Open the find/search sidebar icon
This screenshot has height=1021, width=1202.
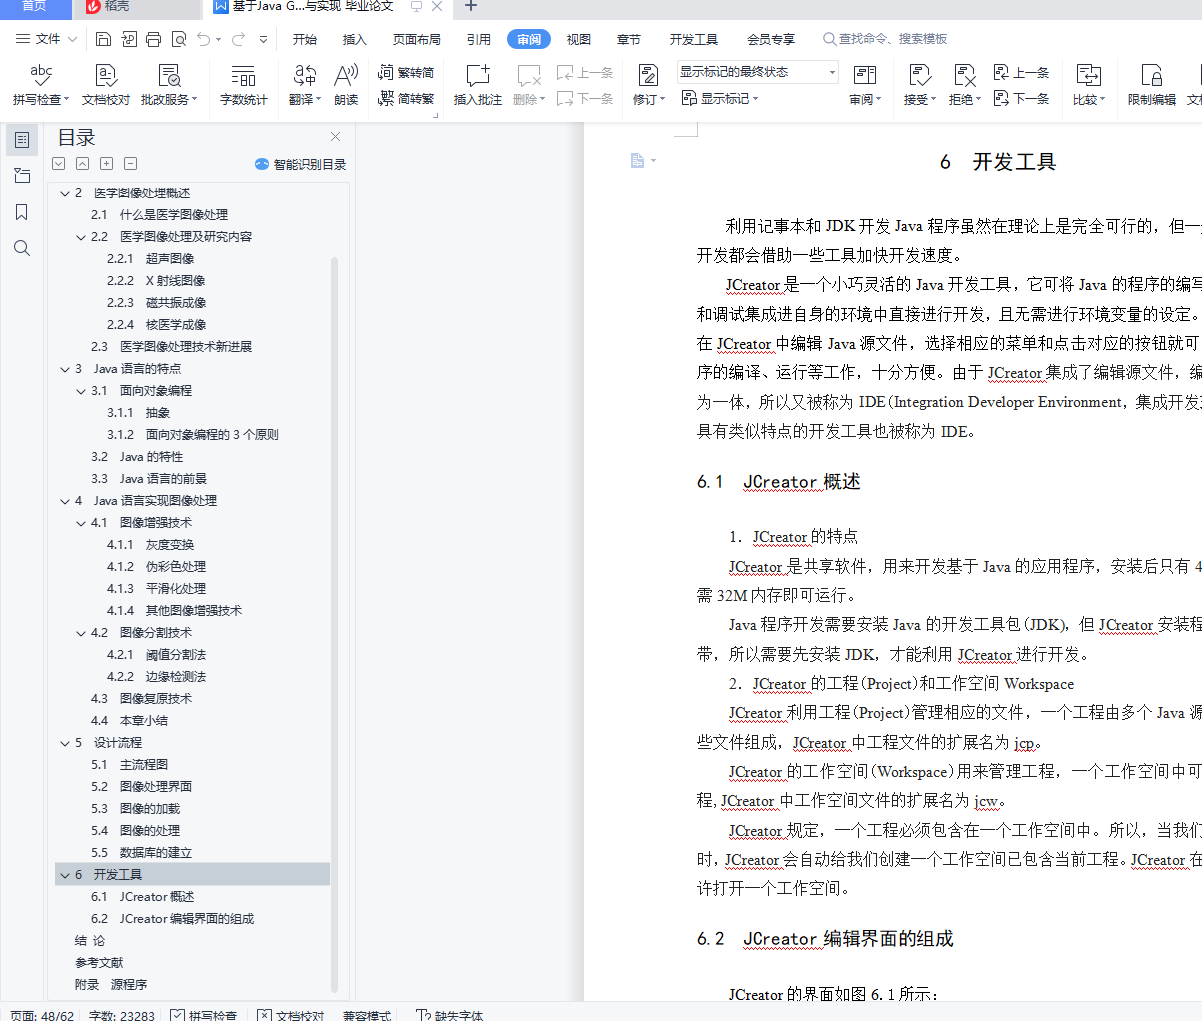(x=22, y=248)
